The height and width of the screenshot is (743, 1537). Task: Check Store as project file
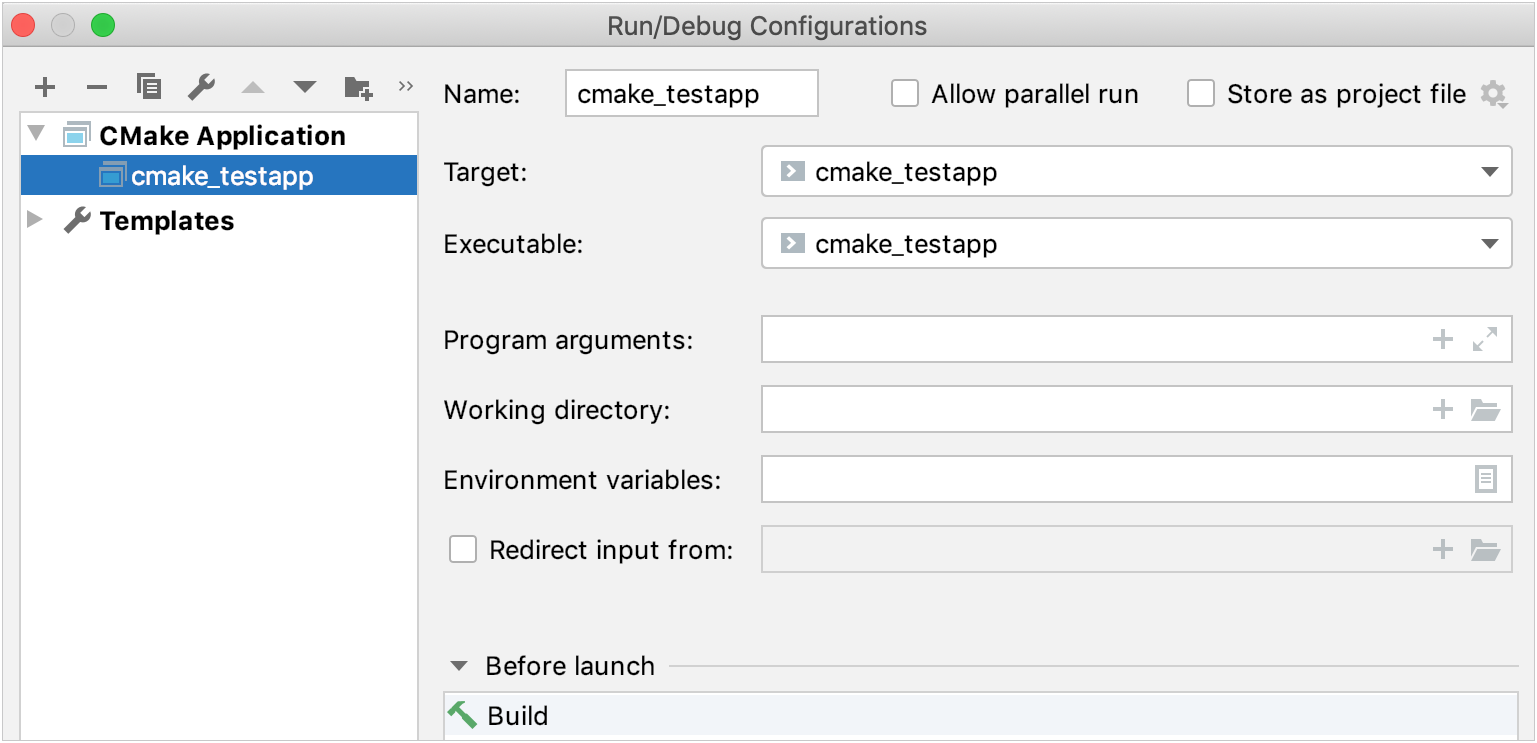tap(1201, 93)
